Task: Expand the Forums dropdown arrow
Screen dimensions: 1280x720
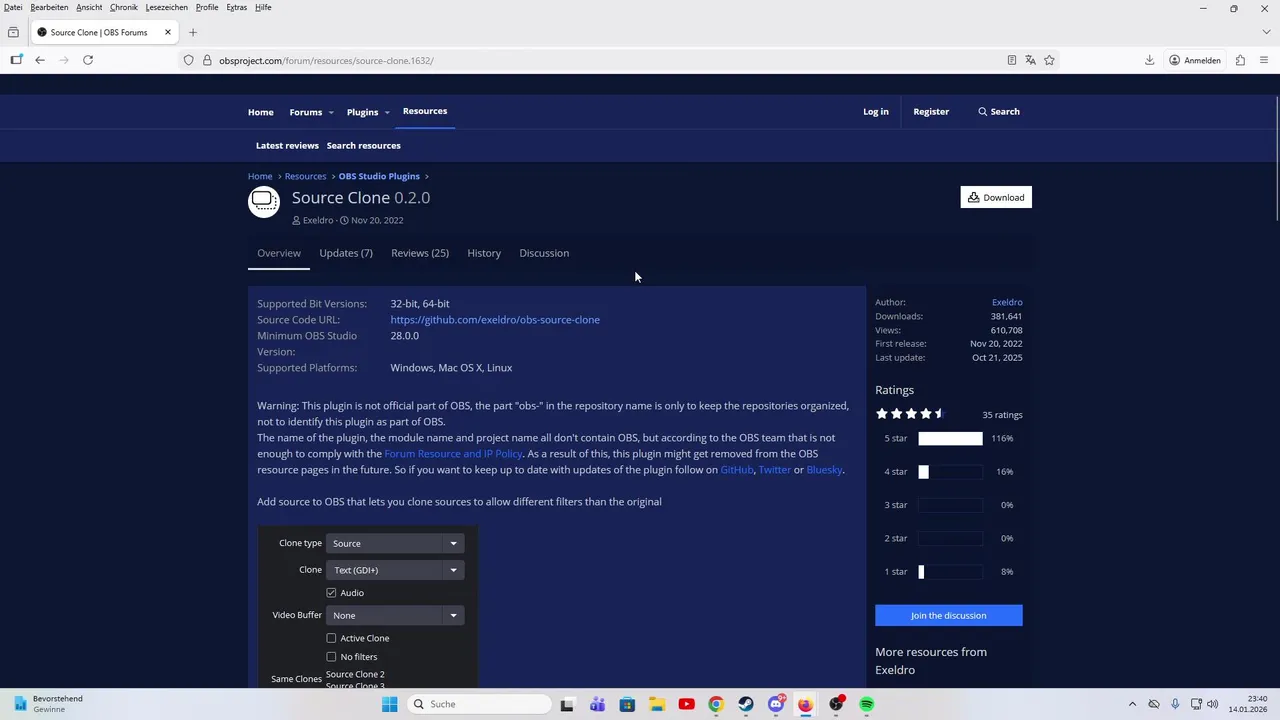Action: [x=331, y=112]
